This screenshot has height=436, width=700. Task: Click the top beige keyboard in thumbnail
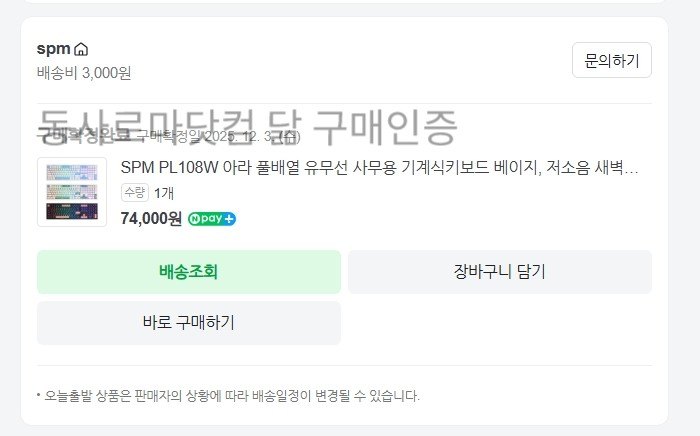point(72,172)
